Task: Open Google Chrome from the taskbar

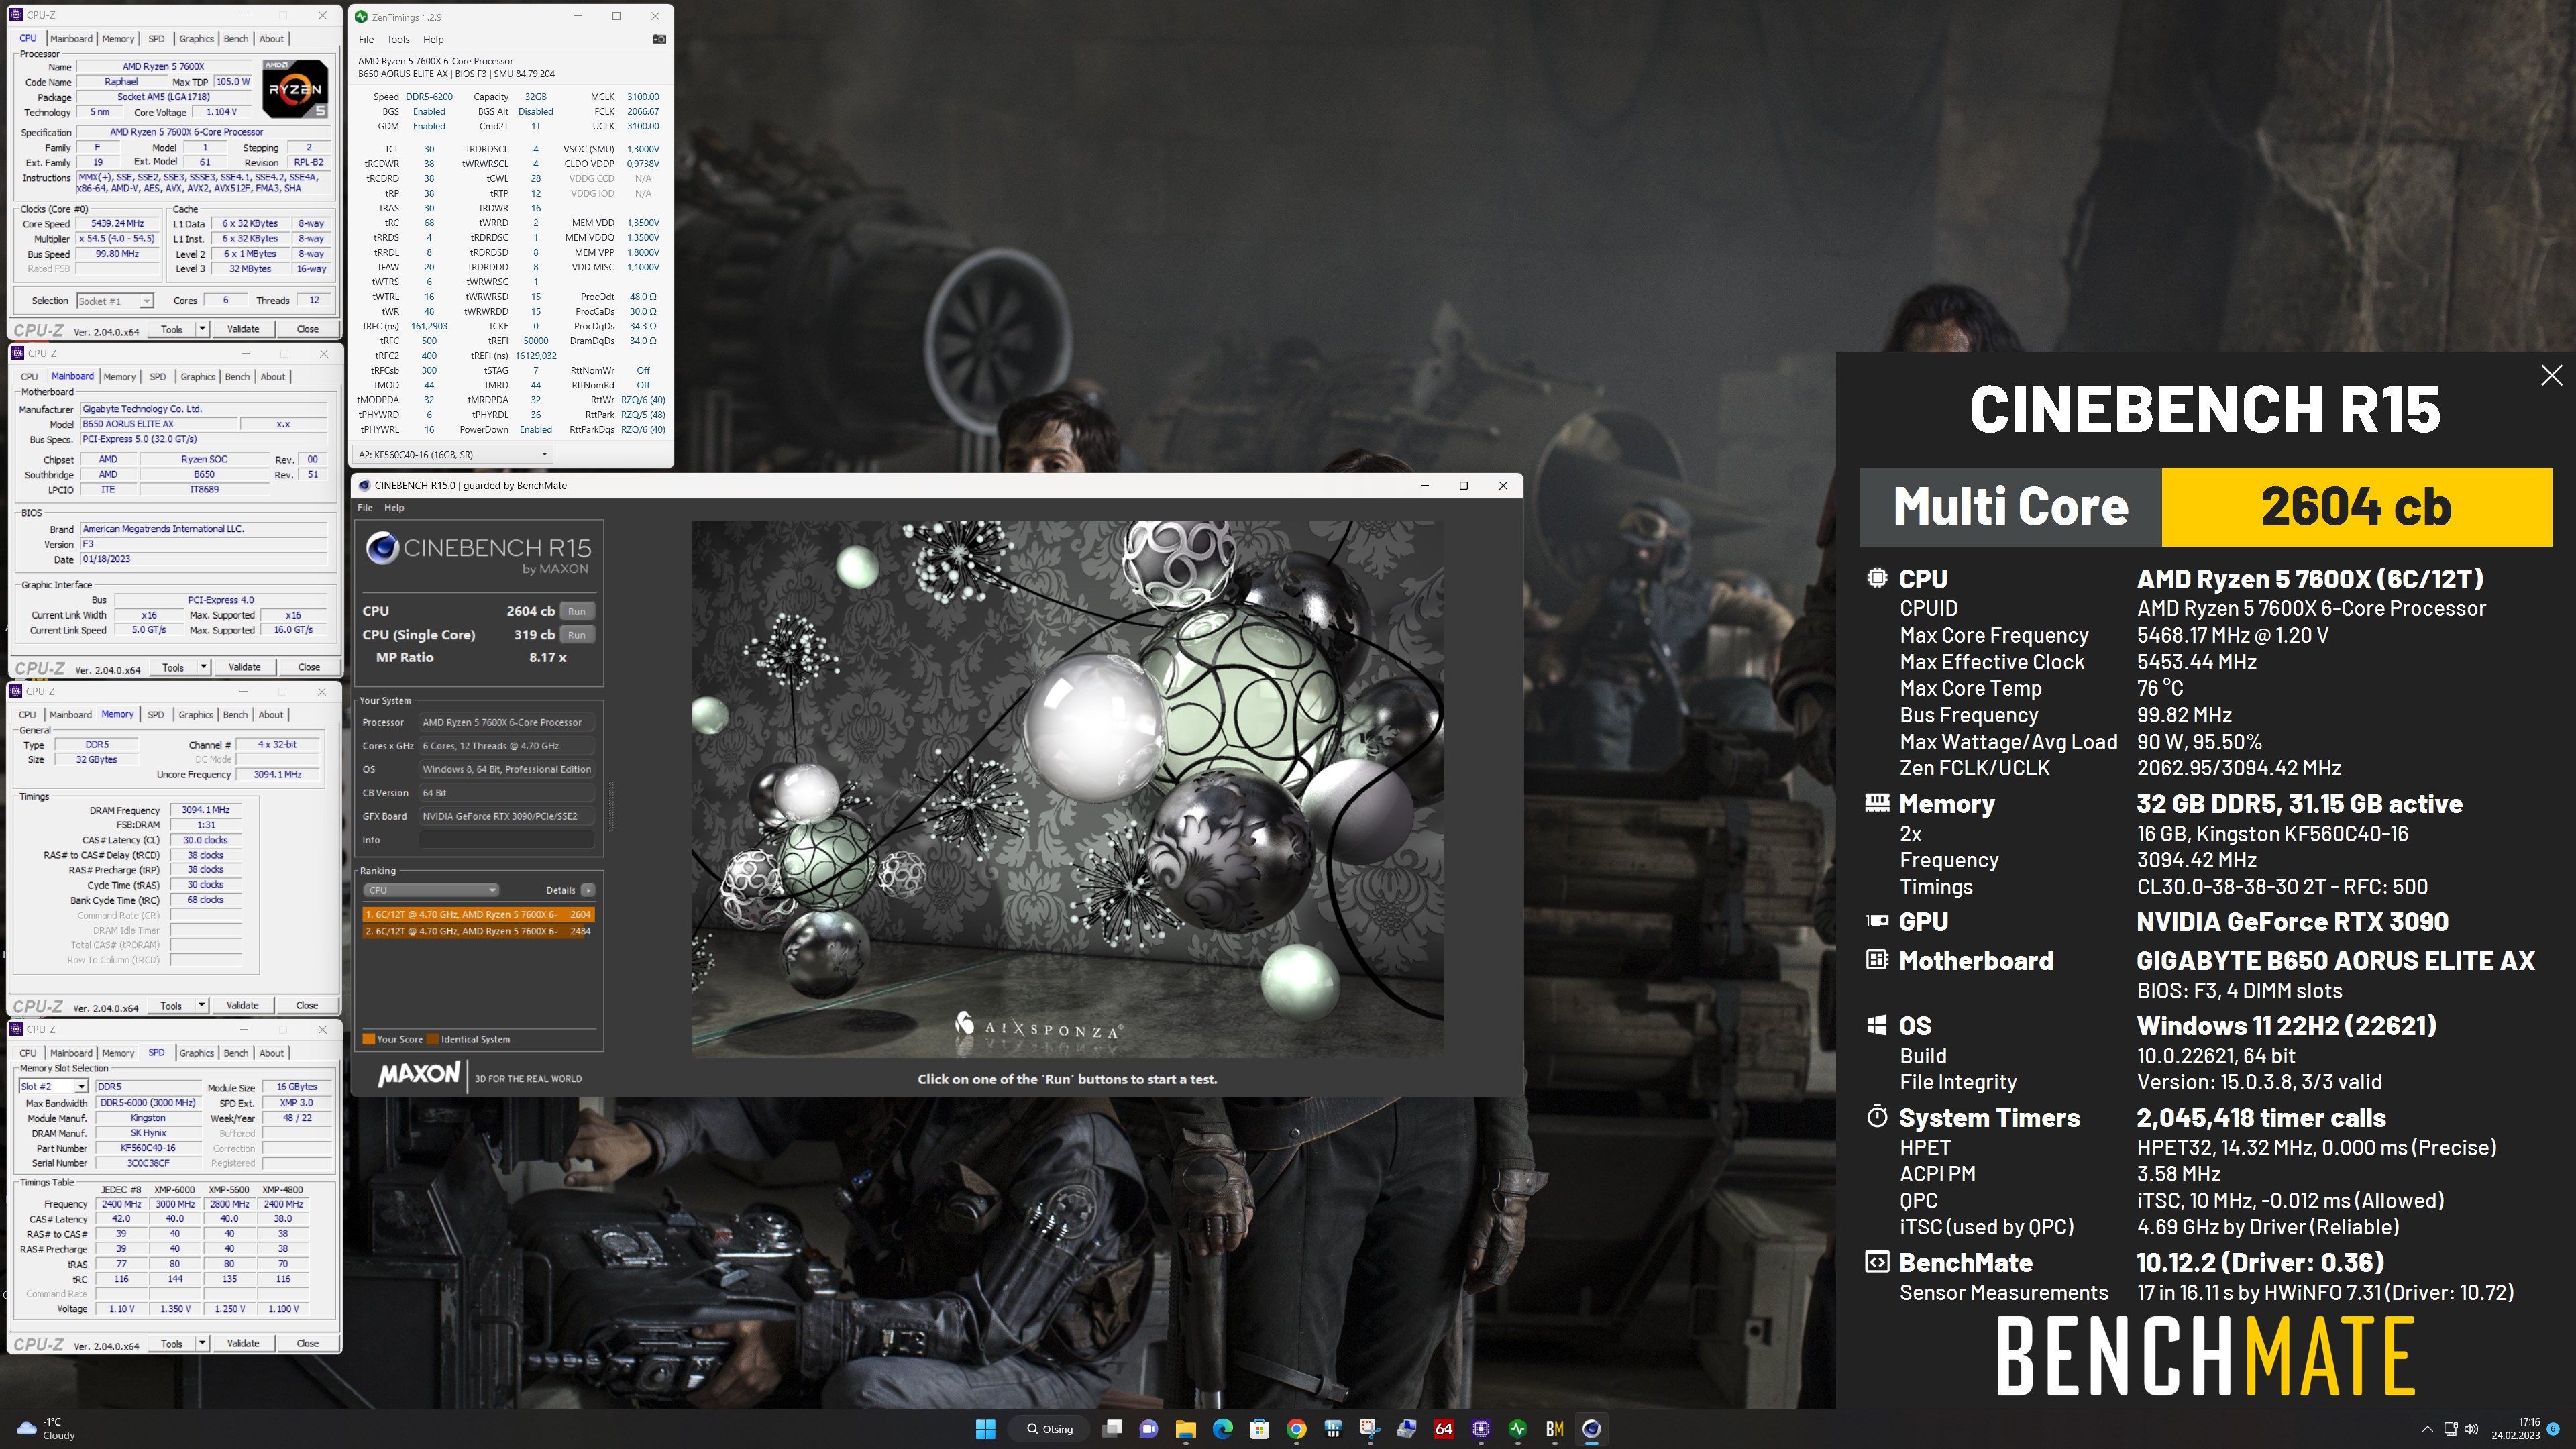Action: [x=1296, y=1429]
